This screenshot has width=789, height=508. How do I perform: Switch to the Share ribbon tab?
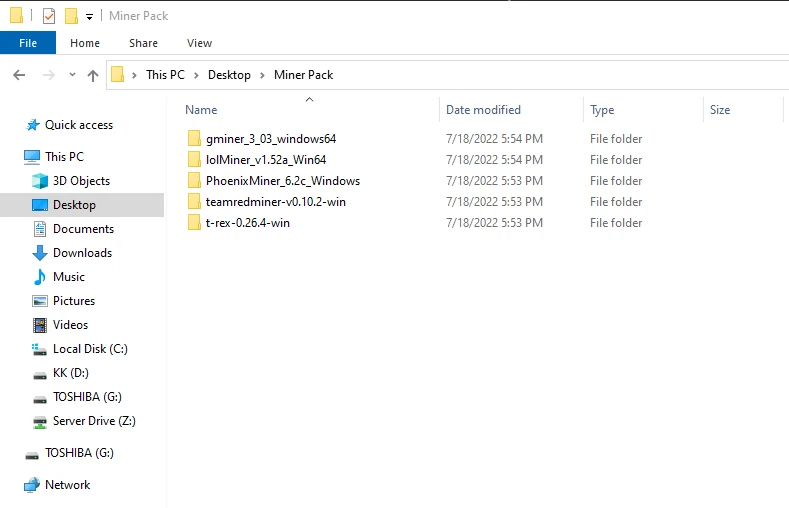(143, 43)
